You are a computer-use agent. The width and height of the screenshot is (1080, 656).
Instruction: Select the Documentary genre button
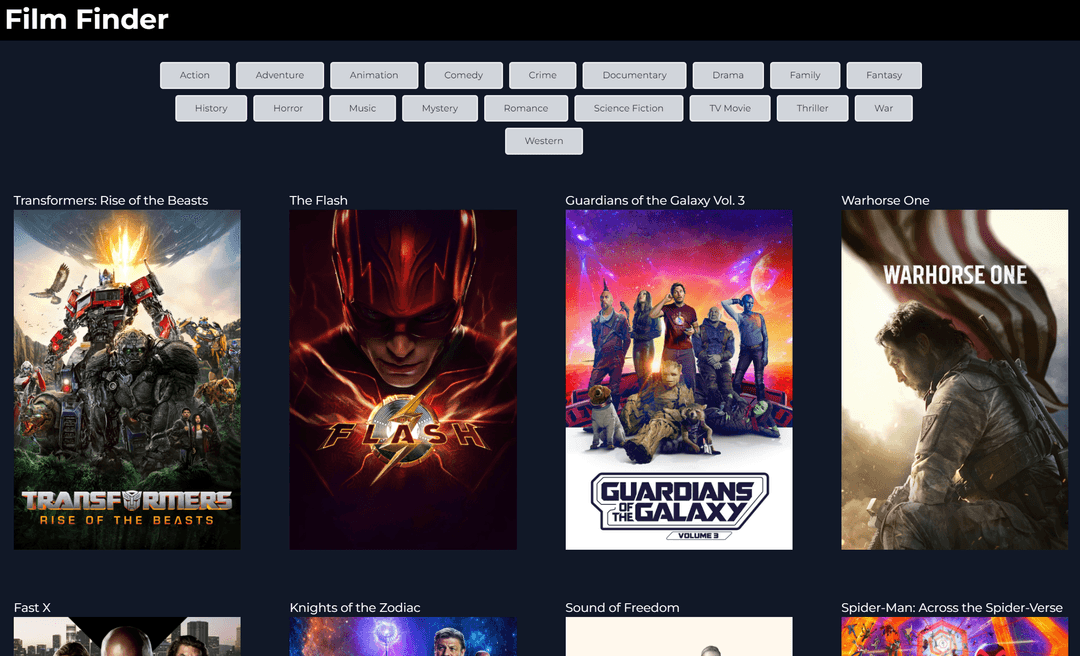634,75
